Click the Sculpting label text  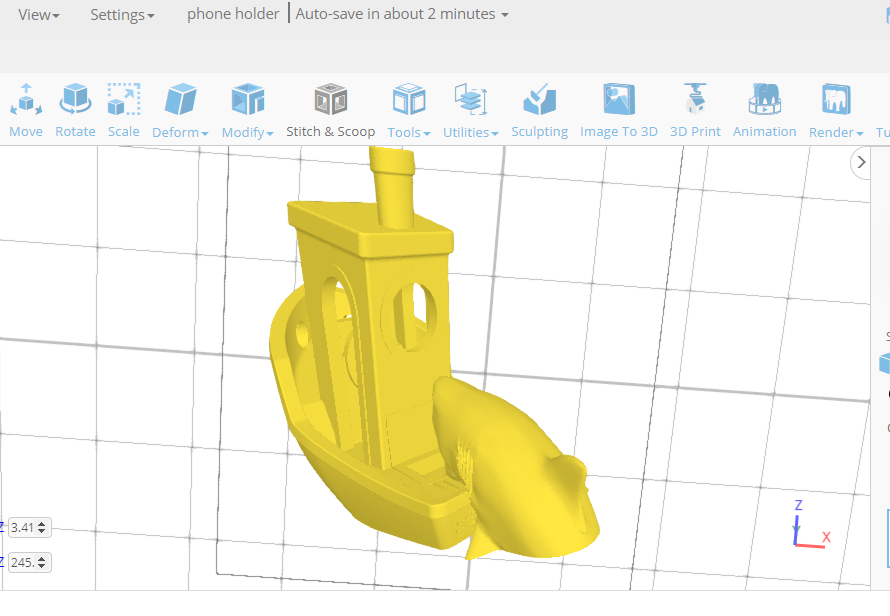(x=539, y=132)
